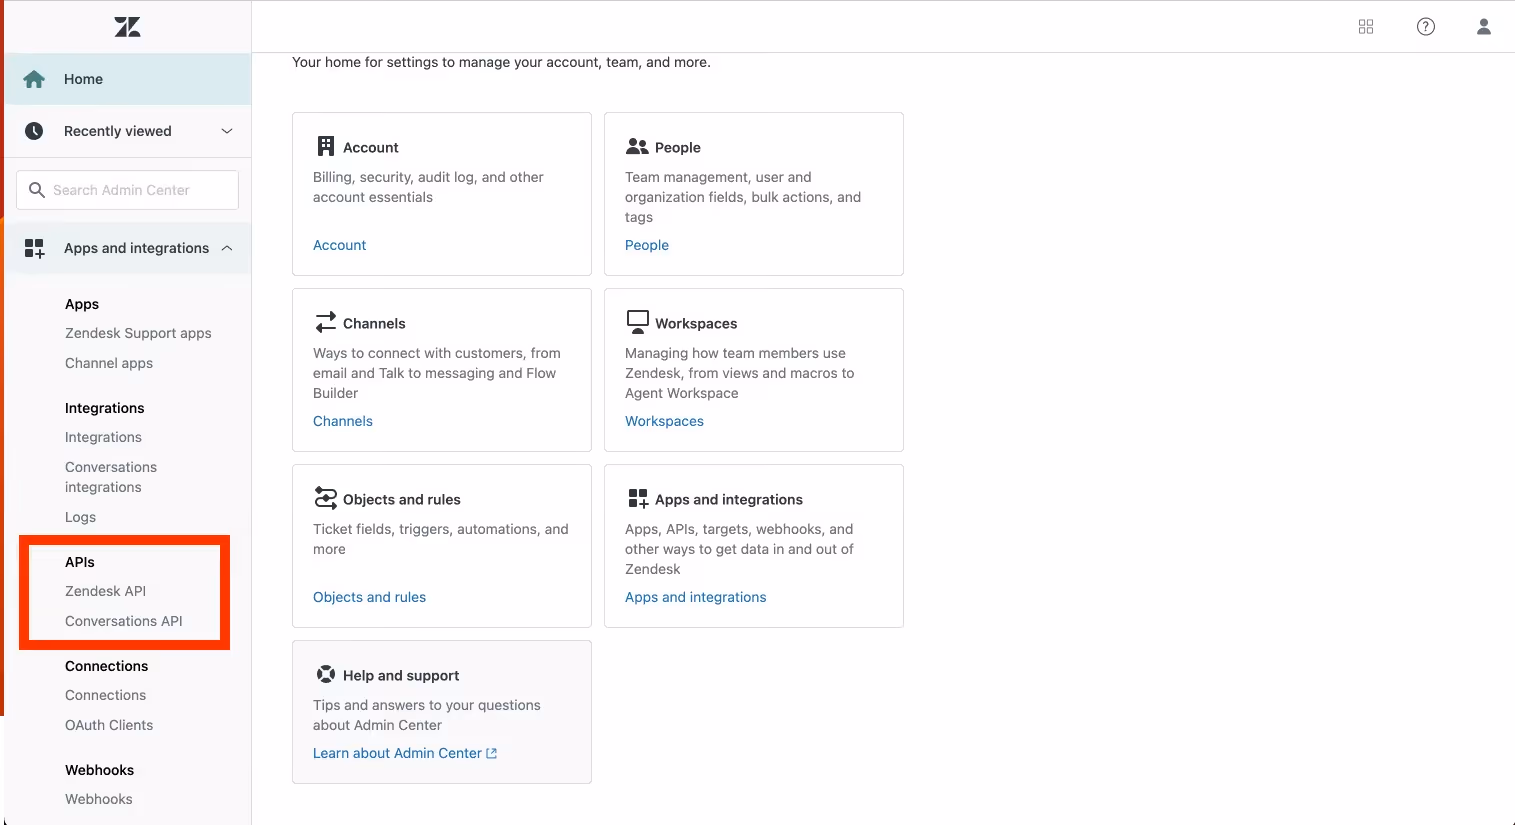The width and height of the screenshot is (1515, 825).
Task: Click the Apps and integrations card icon
Action: [x=638, y=498]
